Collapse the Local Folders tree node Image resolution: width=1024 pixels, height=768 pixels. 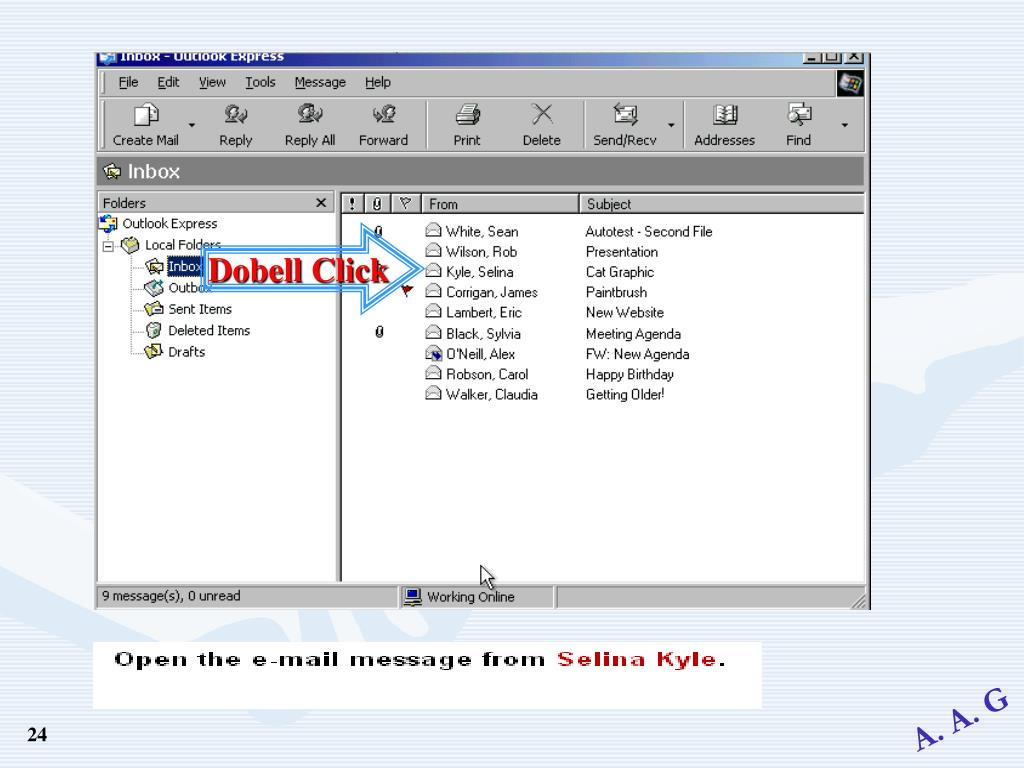[x=108, y=246]
